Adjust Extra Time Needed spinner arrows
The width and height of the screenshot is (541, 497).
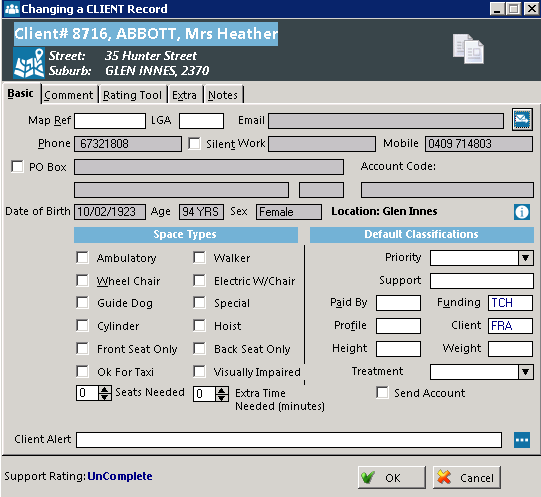click(x=222, y=394)
